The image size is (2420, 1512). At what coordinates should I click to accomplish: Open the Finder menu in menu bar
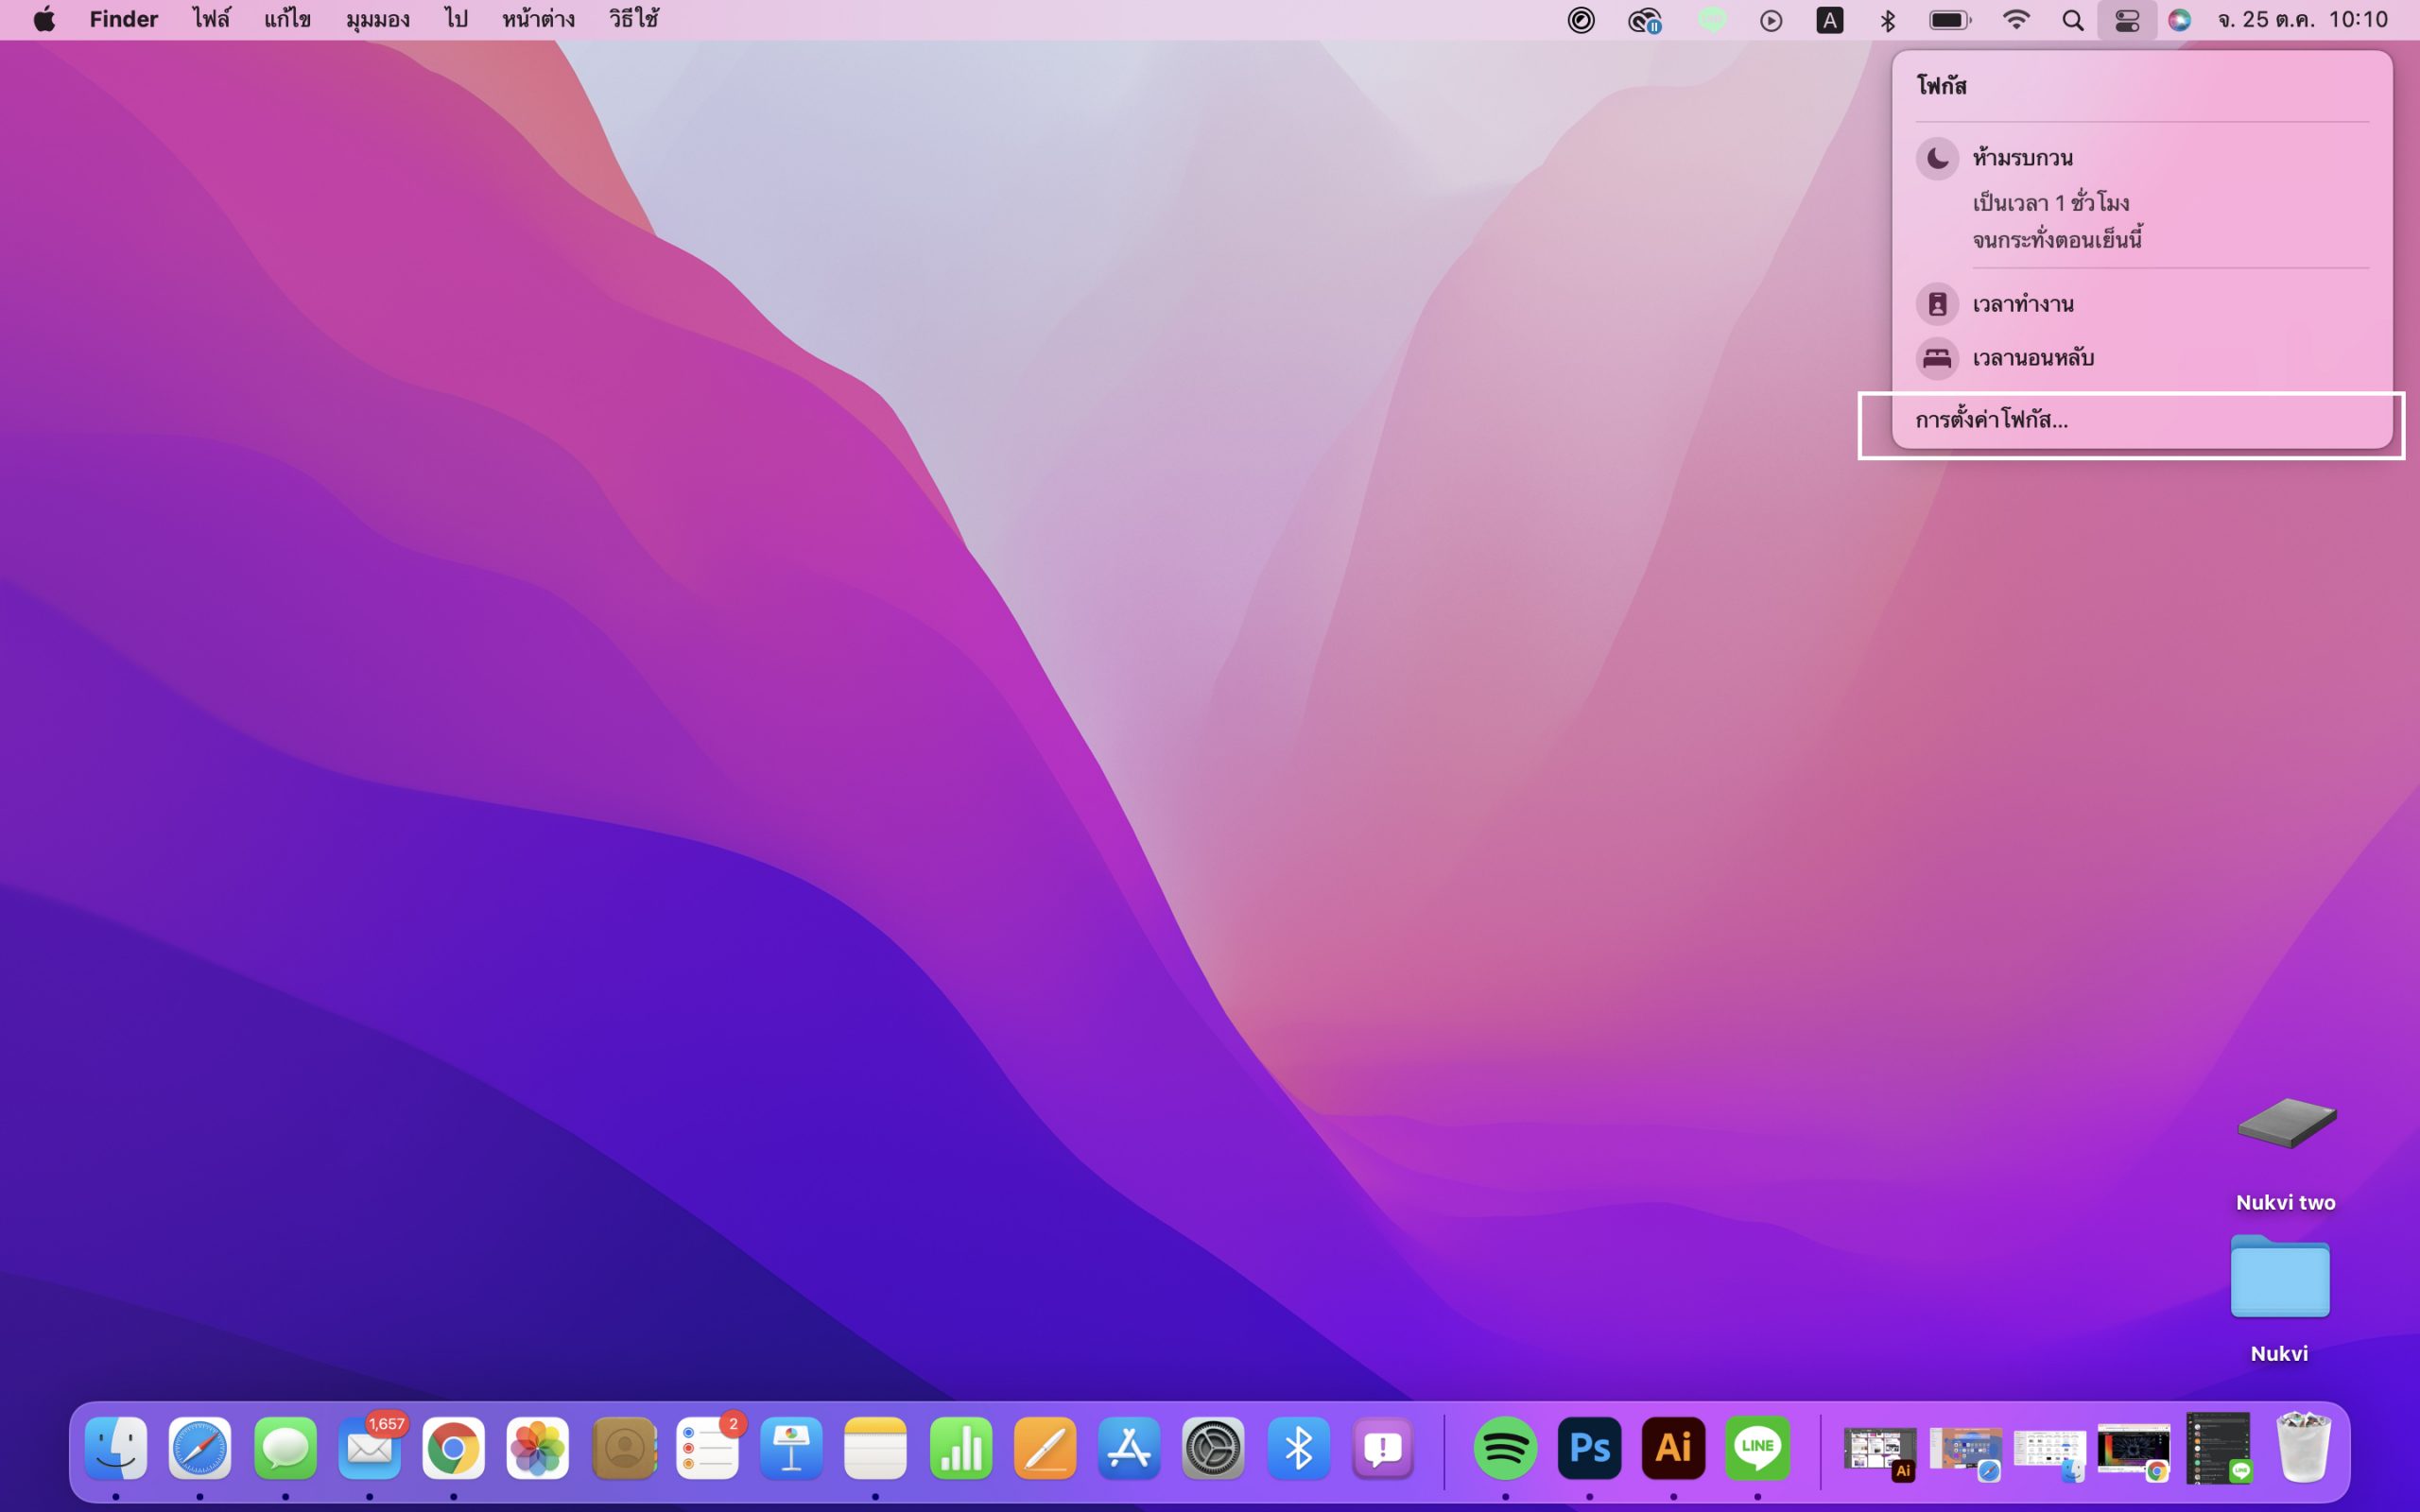tap(124, 20)
